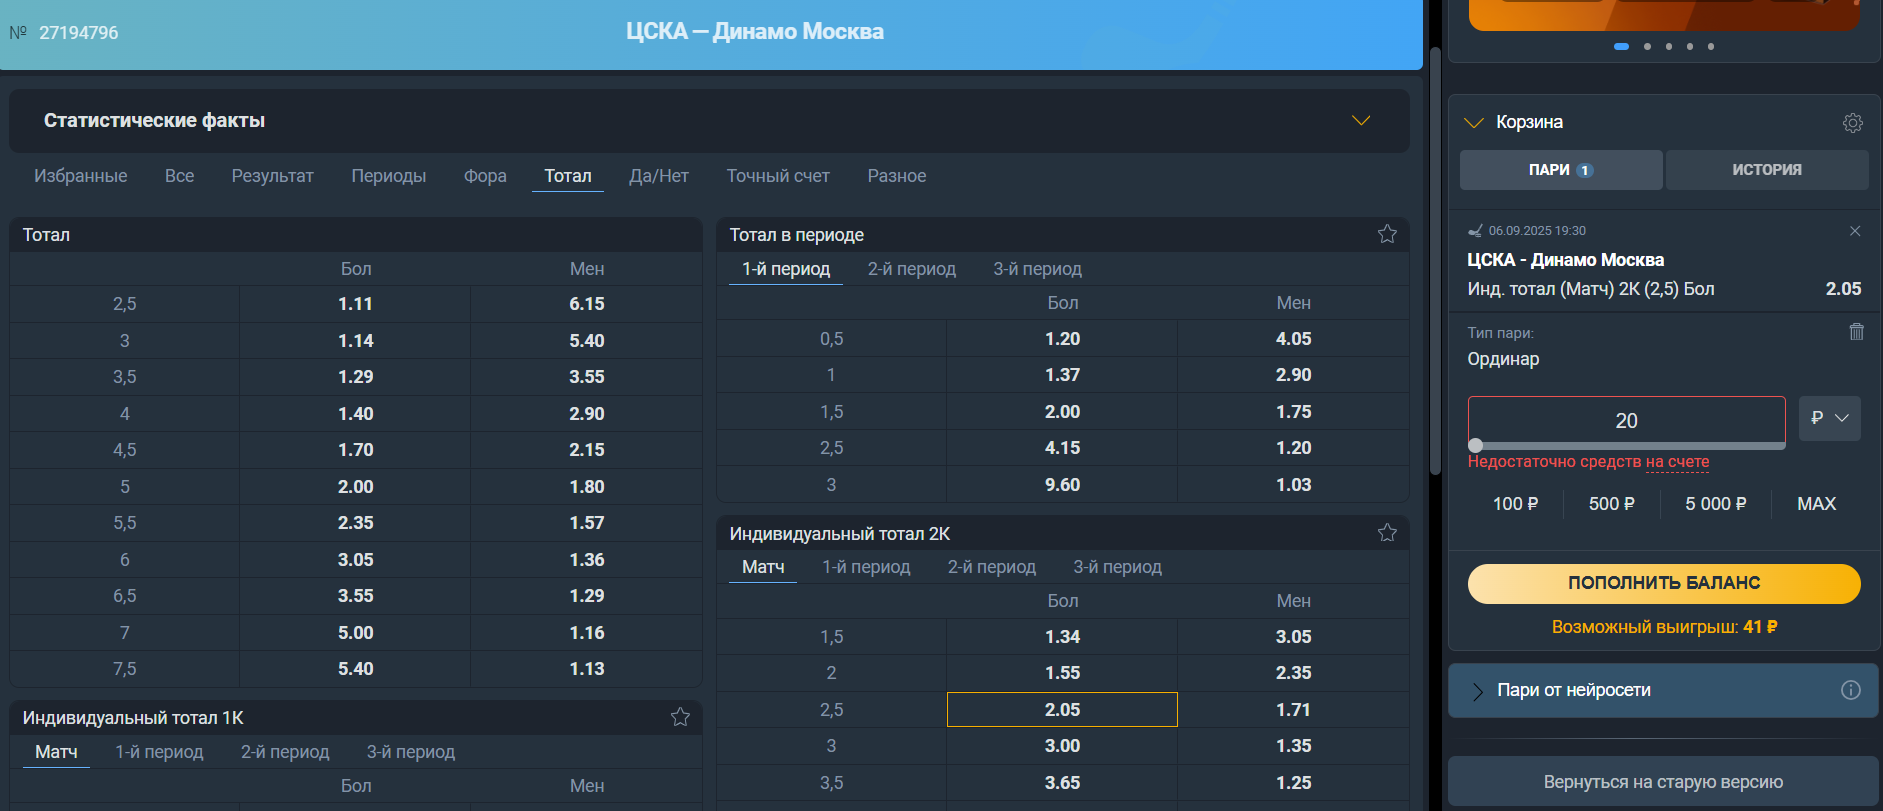
Task: Open the currency ₽ dropdown
Action: click(x=1830, y=418)
